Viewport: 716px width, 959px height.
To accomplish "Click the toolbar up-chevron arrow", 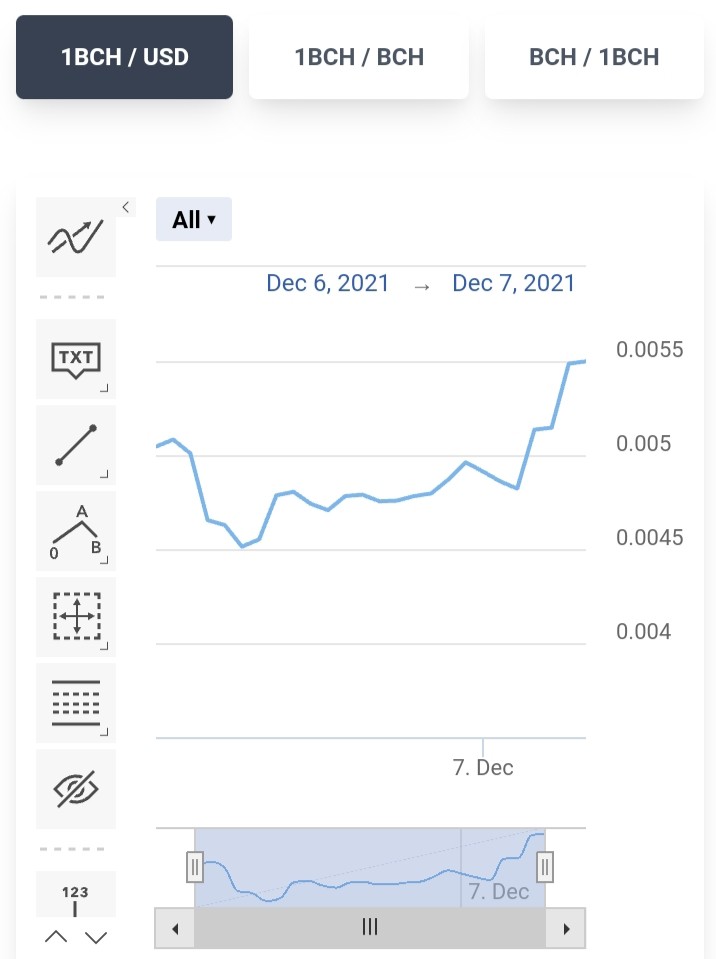I will (x=56, y=936).
